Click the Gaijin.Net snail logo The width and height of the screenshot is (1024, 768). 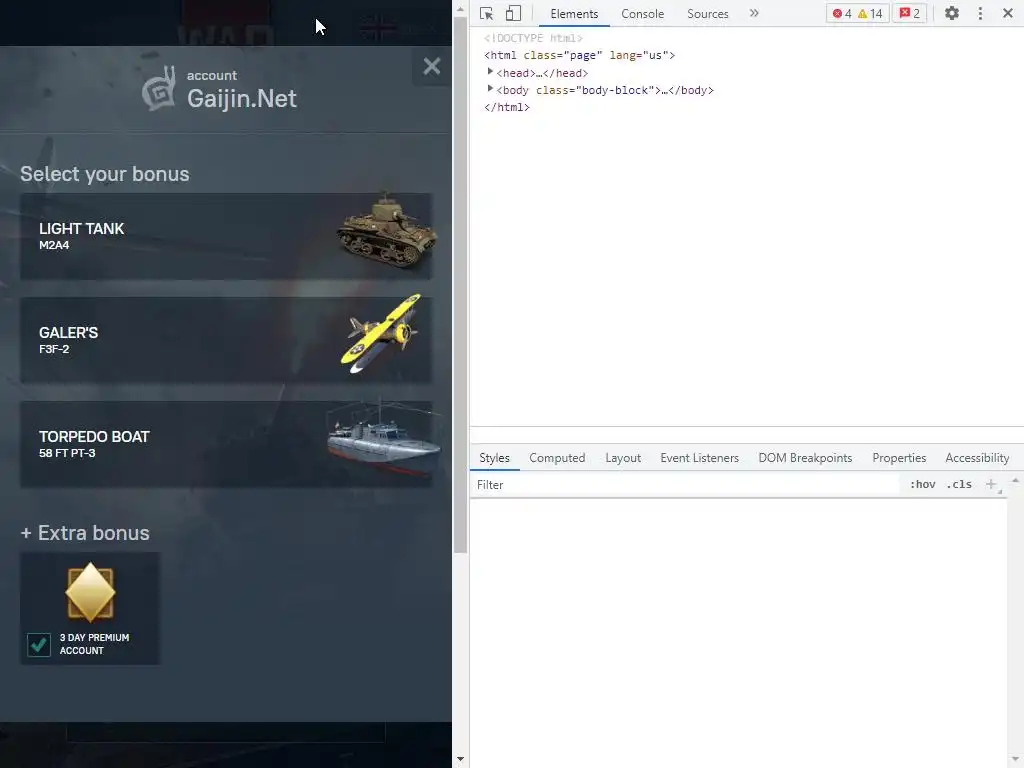pyautogui.click(x=159, y=88)
